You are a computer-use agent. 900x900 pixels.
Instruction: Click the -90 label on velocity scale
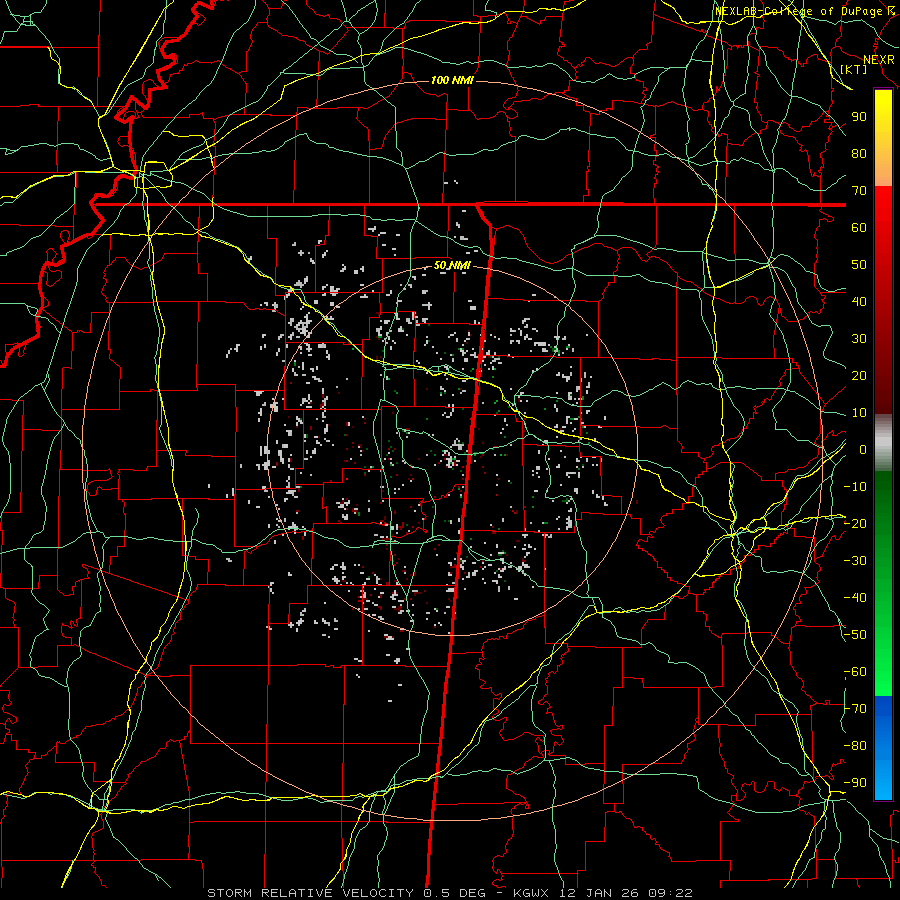(x=855, y=783)
